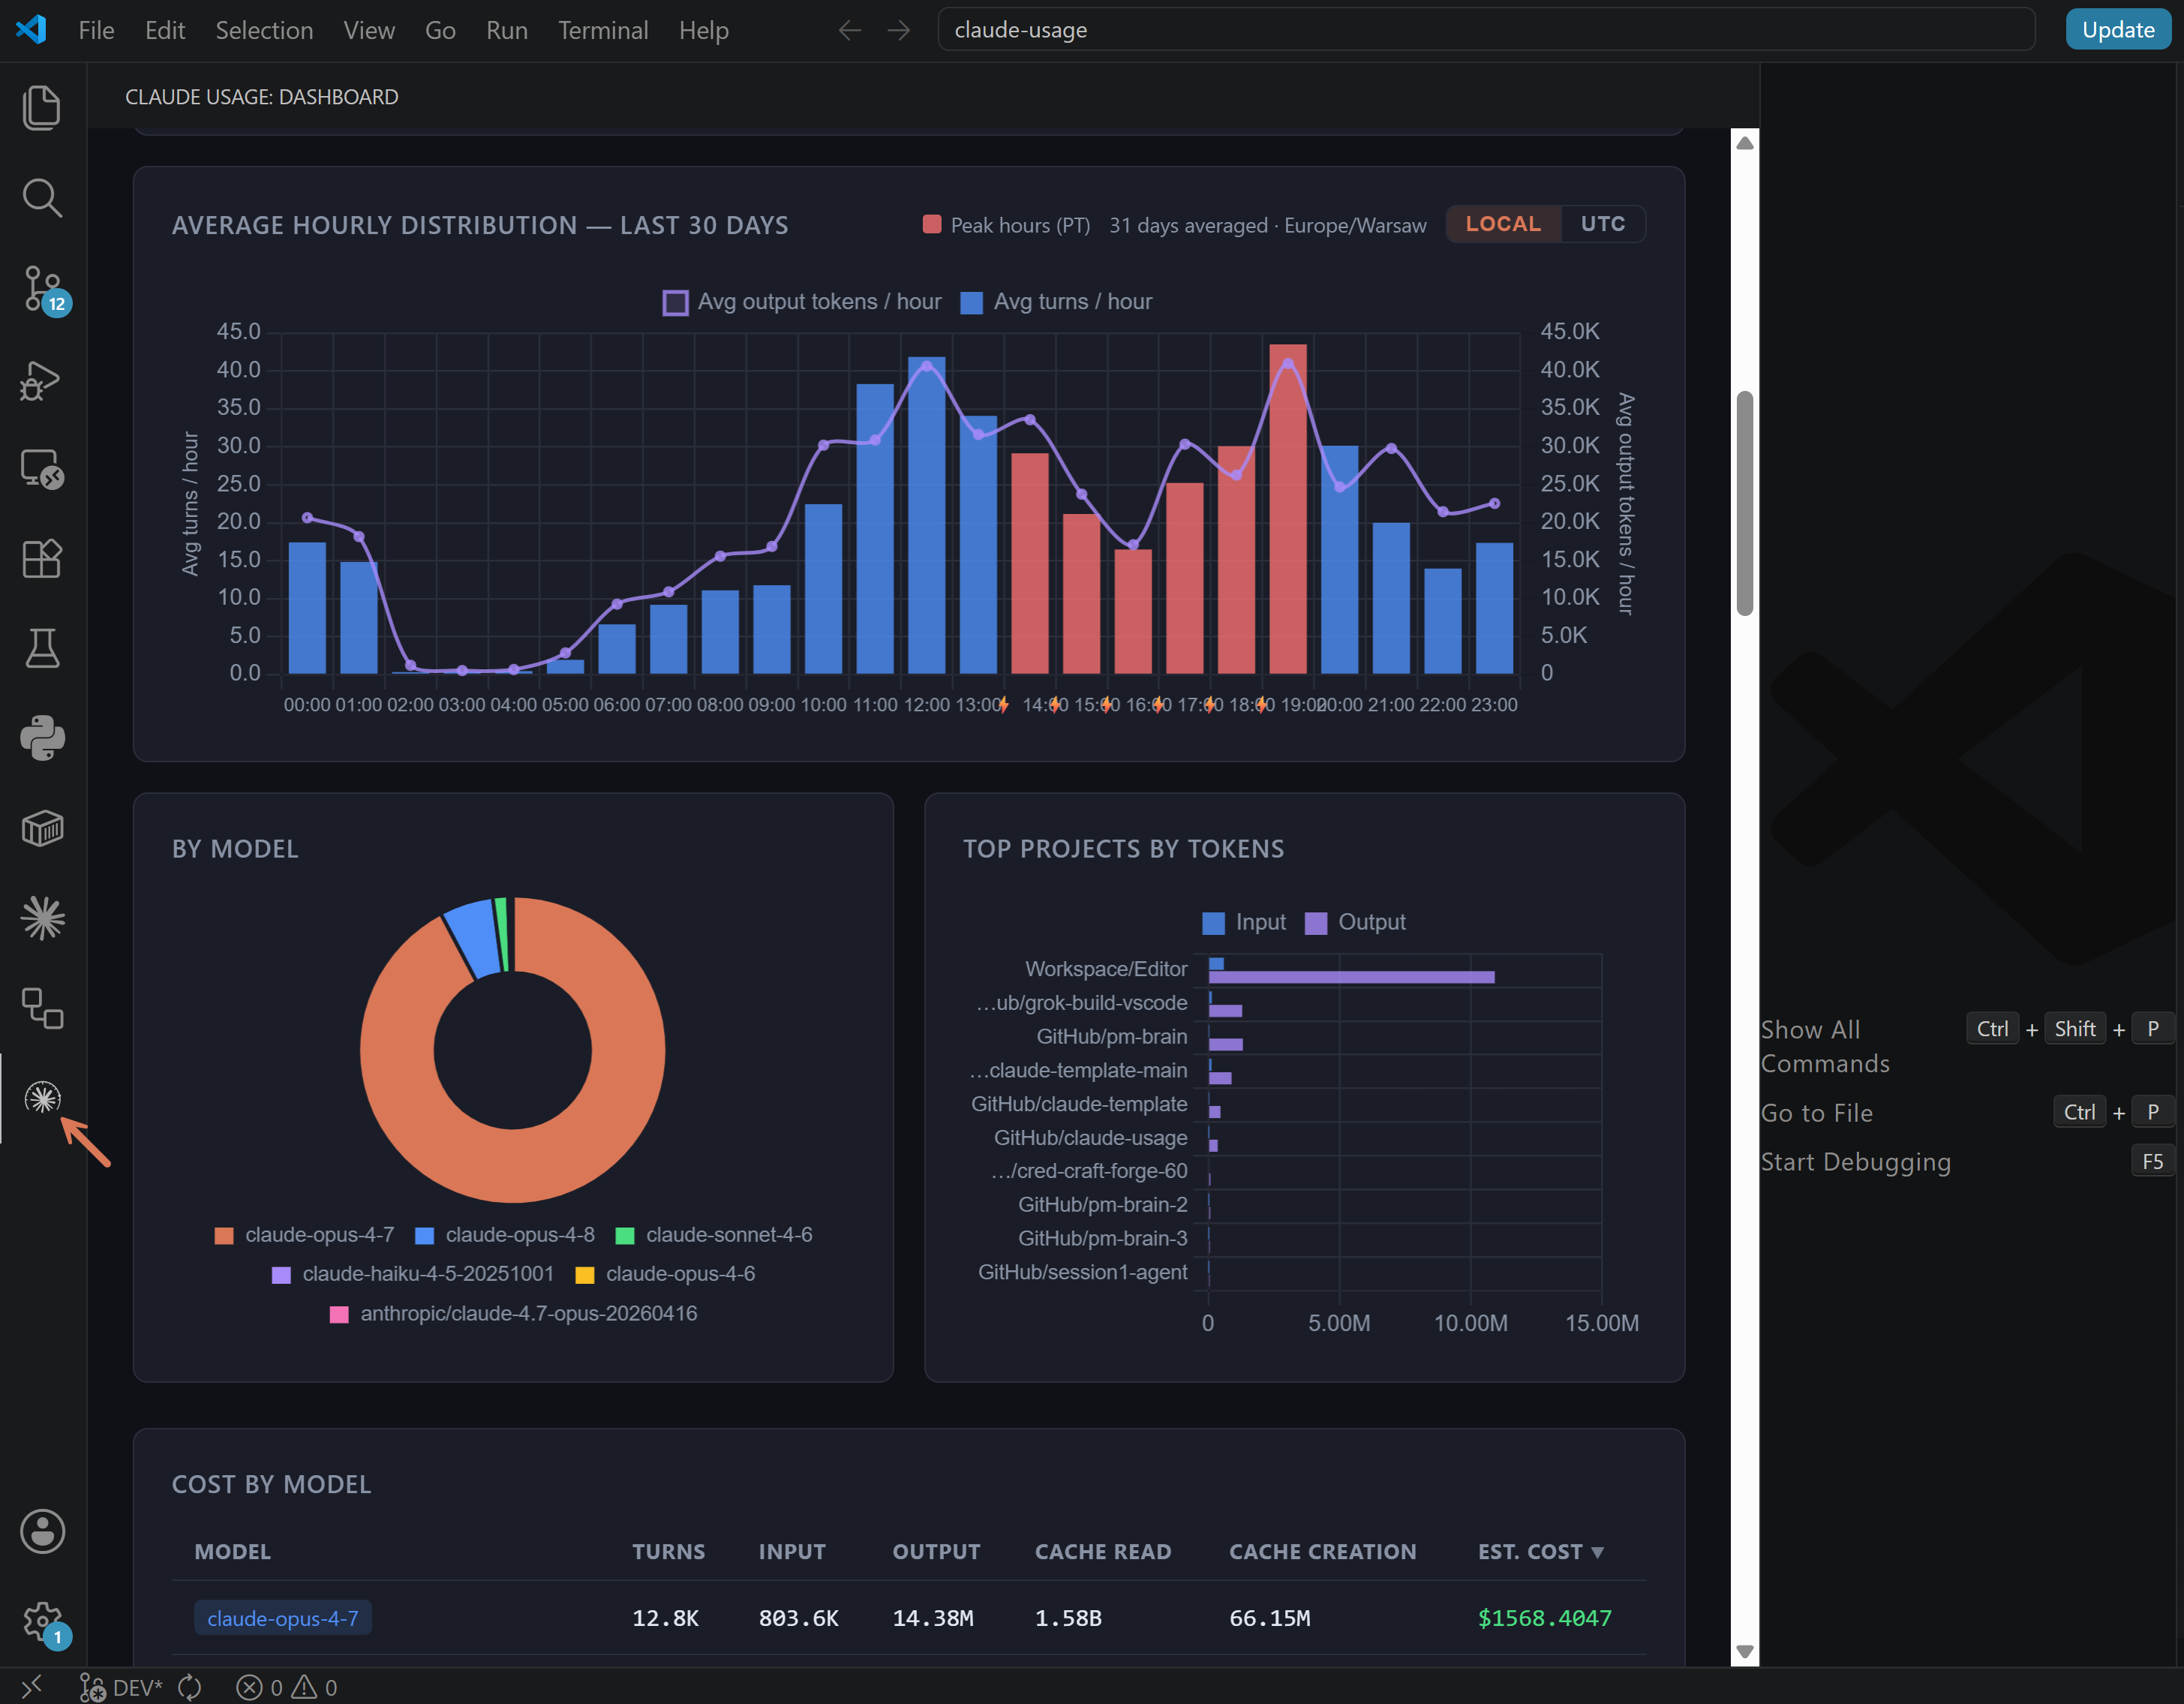Sort the table by OUTPUT column
This screenshot has width=2184, height=1704.
tap(936, 1552)
